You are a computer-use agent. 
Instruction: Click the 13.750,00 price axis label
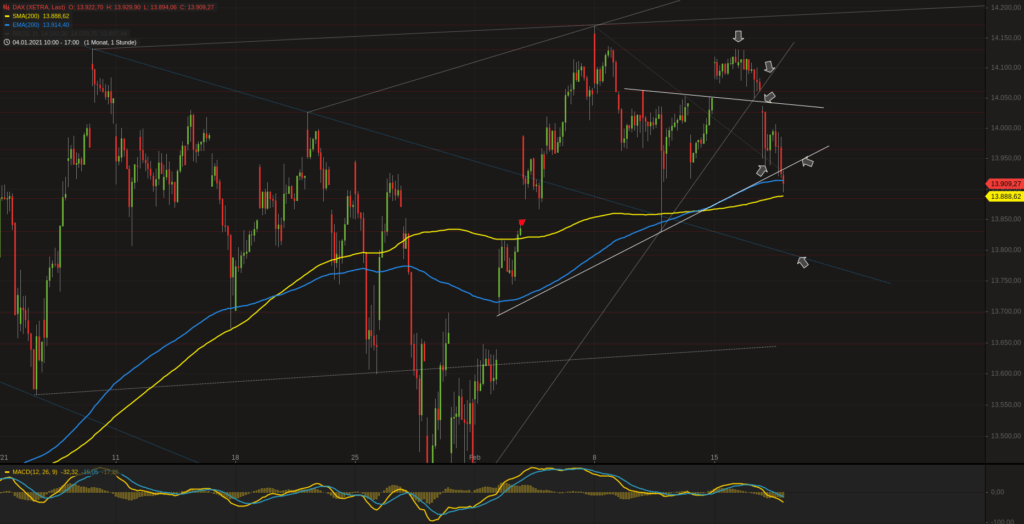1004,281
